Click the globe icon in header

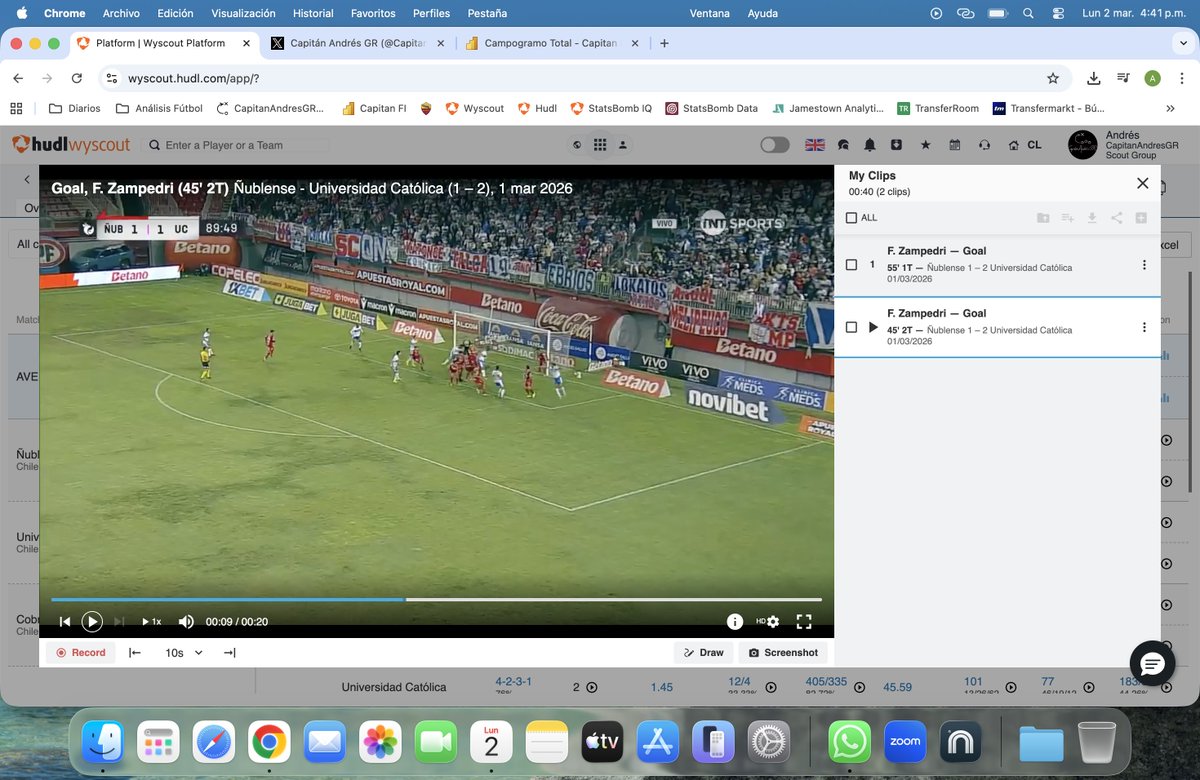pyautogui.click(x=577, y=145)
